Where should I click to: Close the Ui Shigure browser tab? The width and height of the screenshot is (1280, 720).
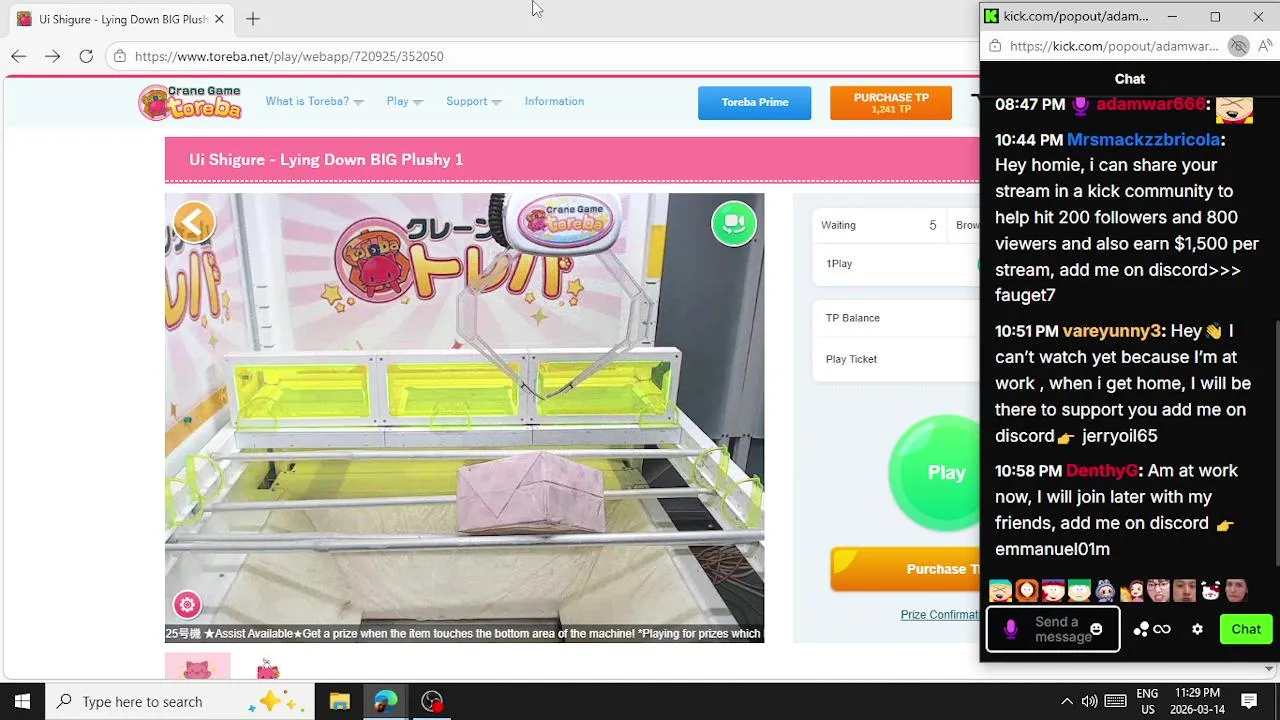219,19
